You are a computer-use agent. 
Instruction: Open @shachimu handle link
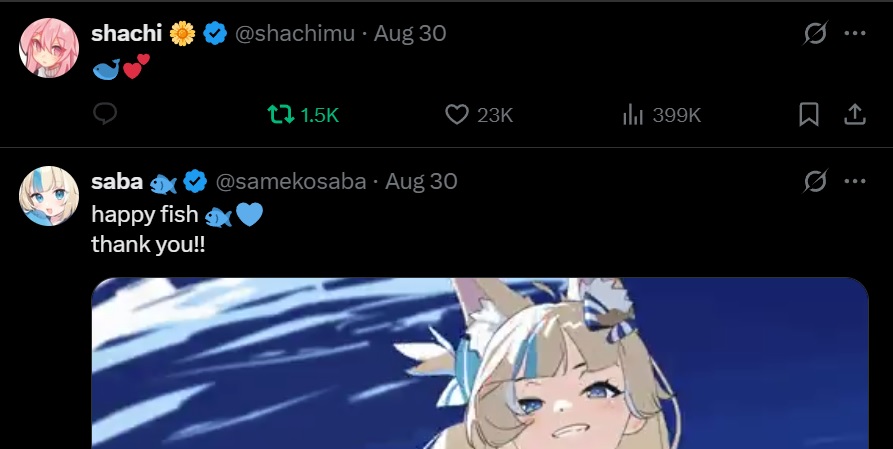click(x=295, y=34)
